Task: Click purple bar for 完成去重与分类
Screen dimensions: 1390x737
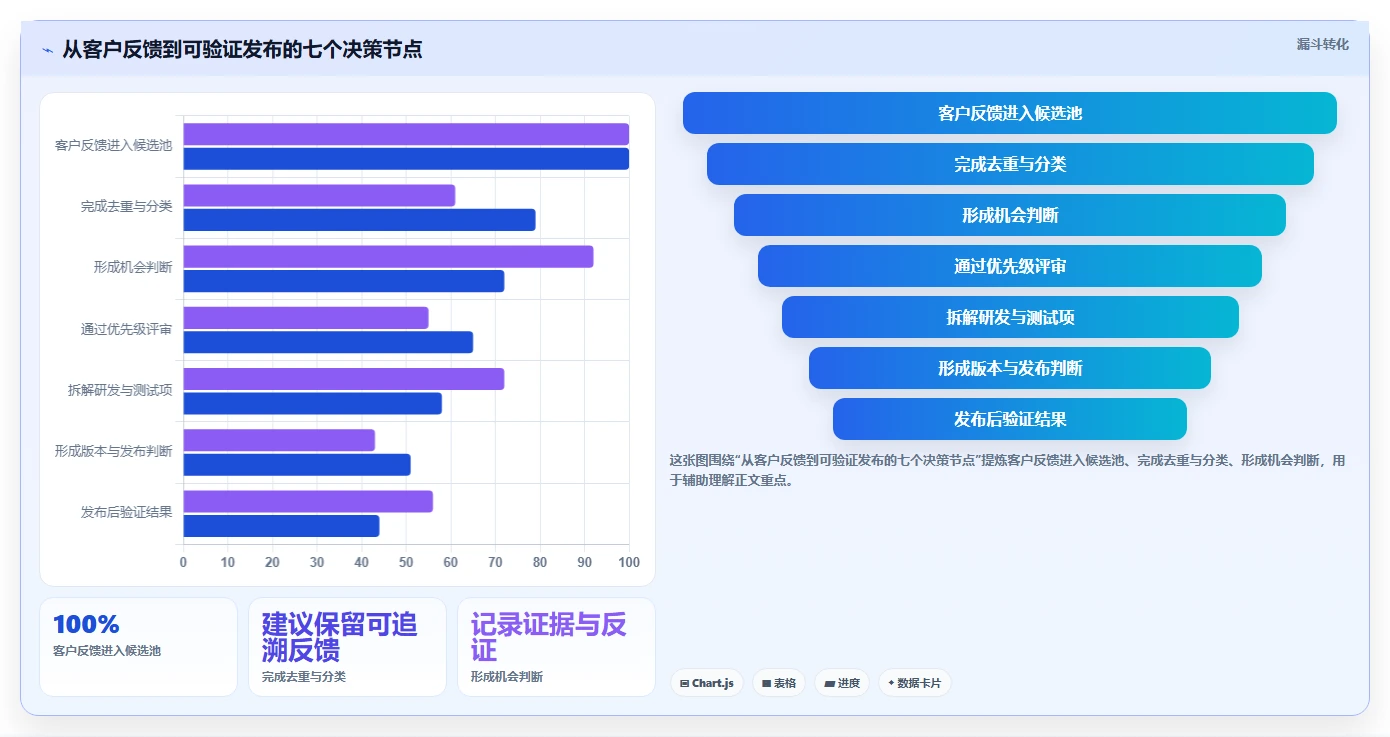Action: click(319, 196)
